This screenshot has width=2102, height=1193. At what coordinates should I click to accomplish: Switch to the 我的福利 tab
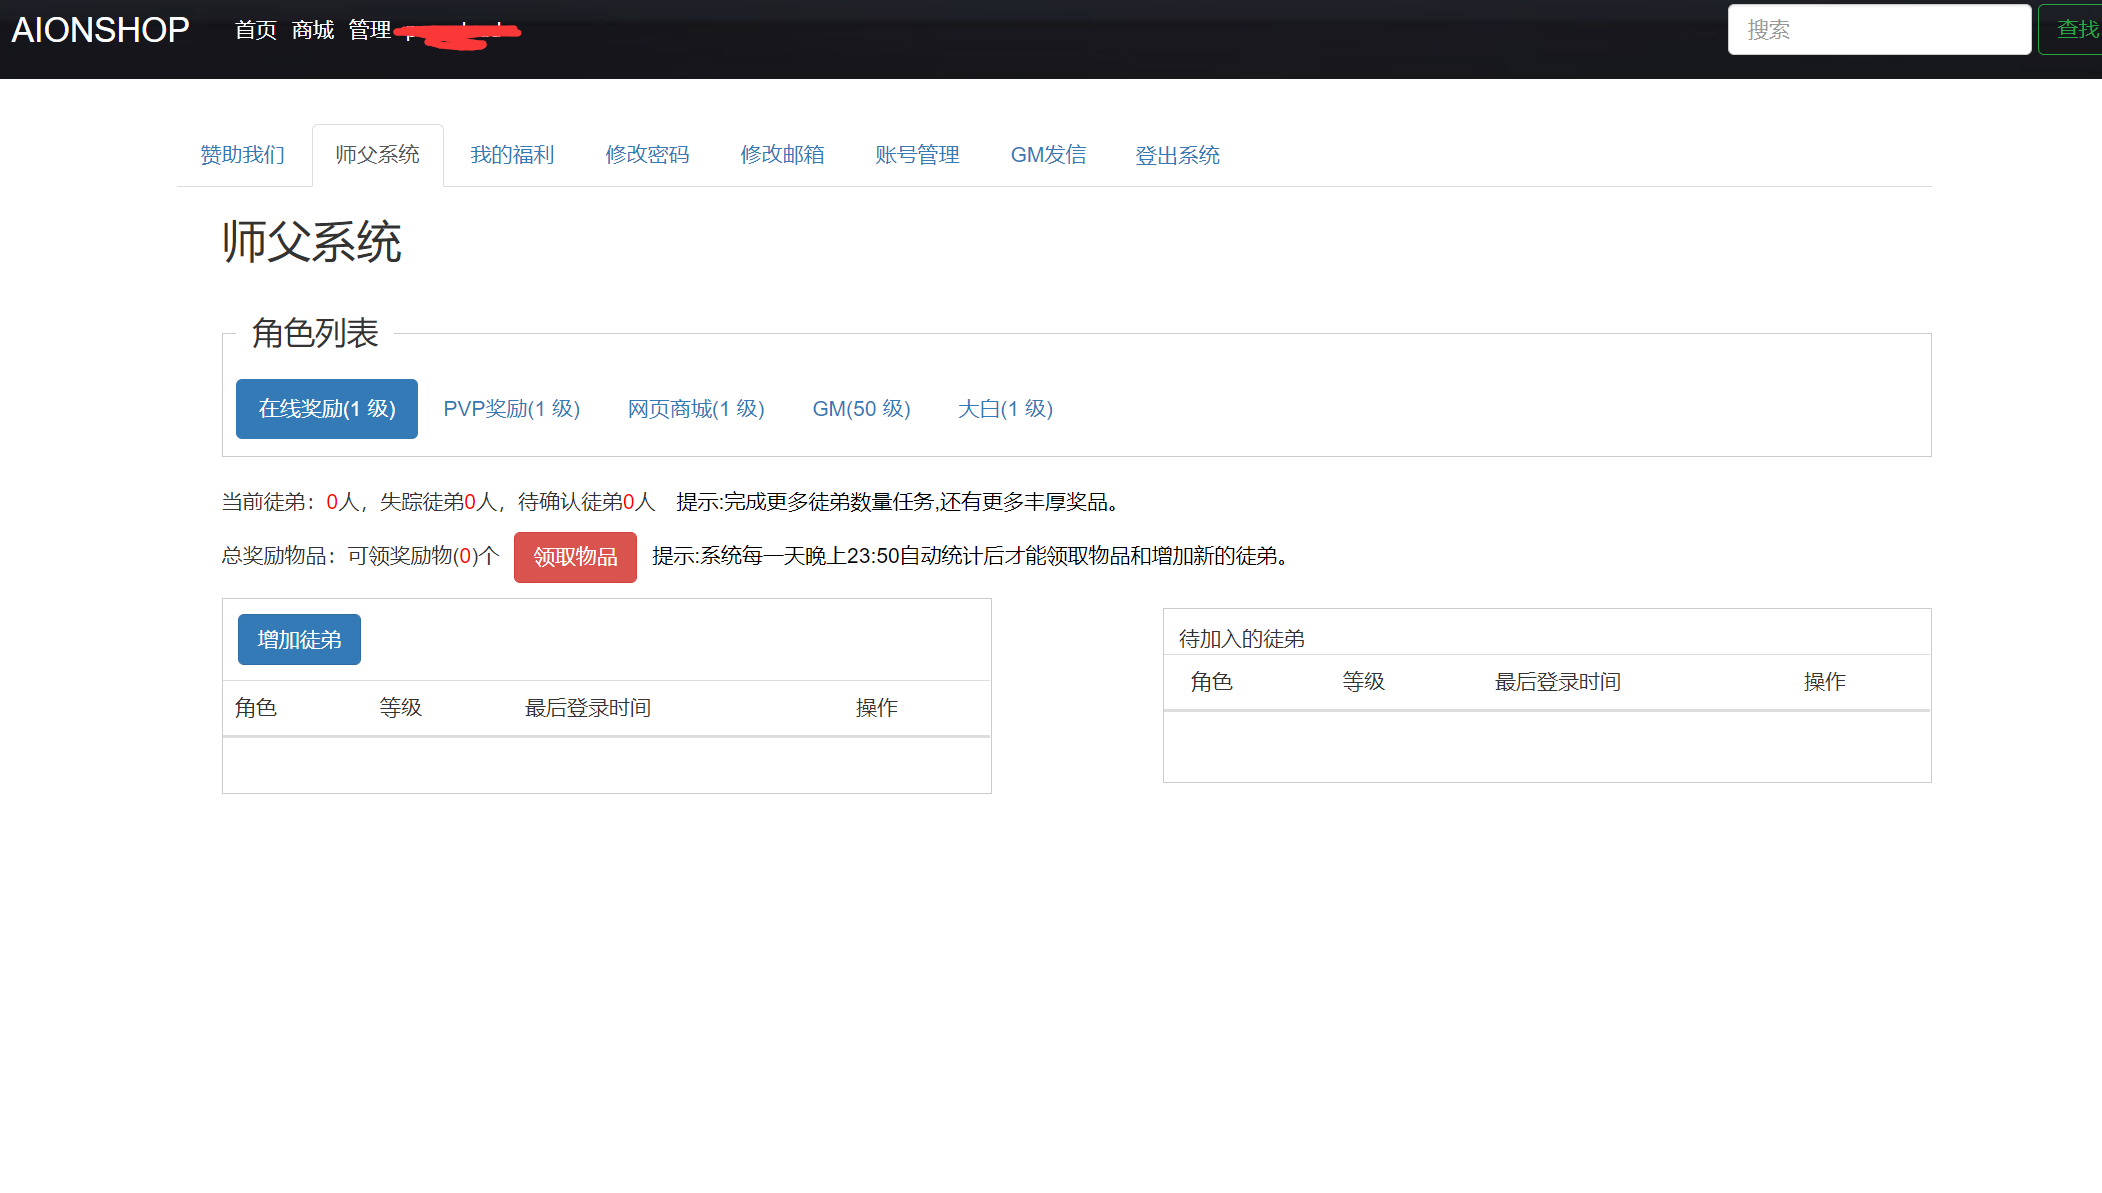[512, 155]
